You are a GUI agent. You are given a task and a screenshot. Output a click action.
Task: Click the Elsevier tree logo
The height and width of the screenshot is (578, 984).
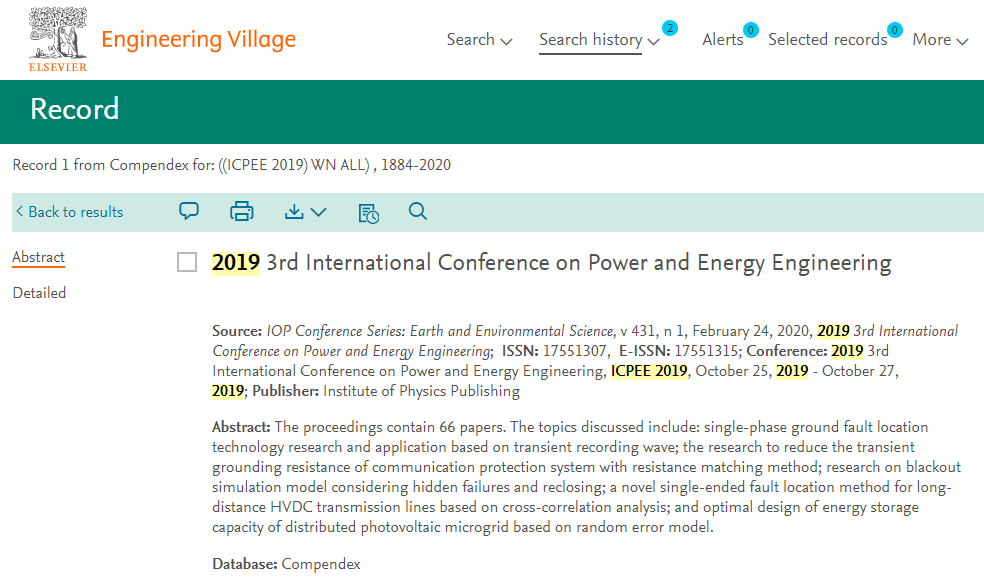point(58,39)
